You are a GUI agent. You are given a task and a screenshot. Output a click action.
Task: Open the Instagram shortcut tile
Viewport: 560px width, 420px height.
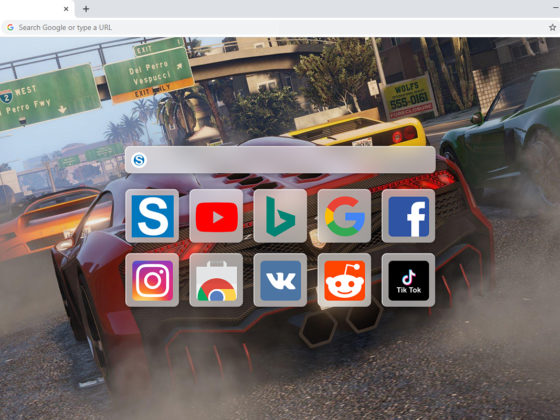(152, 280)
